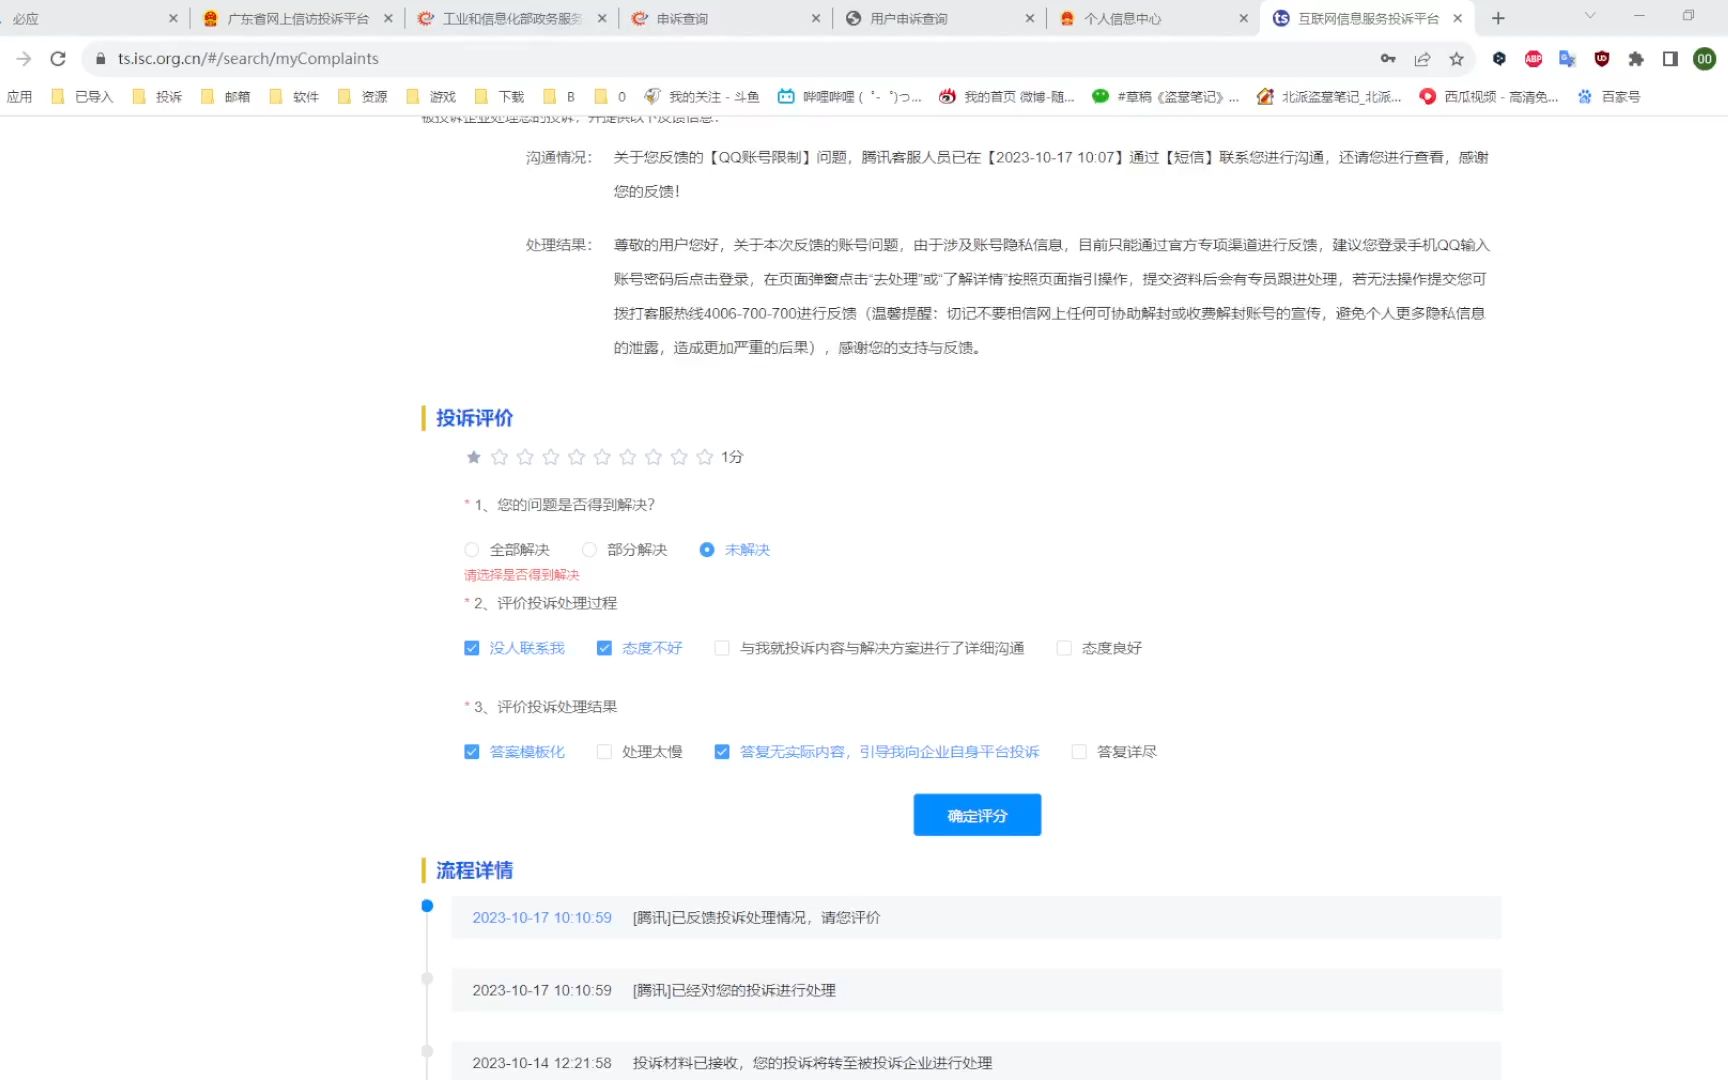This screenshot has height=1080, width=1728.
Task: Close the 个人信息中心 tab
Action: point(1243,18)
